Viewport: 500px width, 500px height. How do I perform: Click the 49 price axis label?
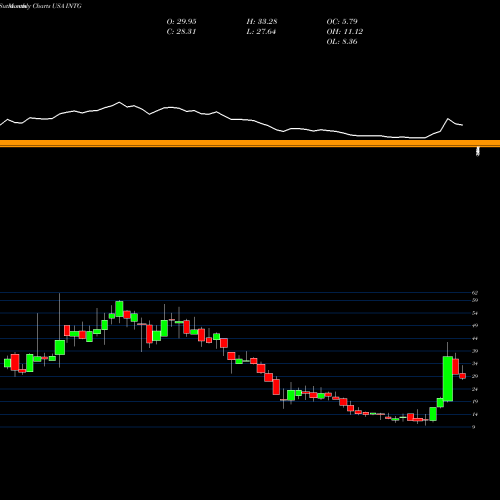coord(475,326)
